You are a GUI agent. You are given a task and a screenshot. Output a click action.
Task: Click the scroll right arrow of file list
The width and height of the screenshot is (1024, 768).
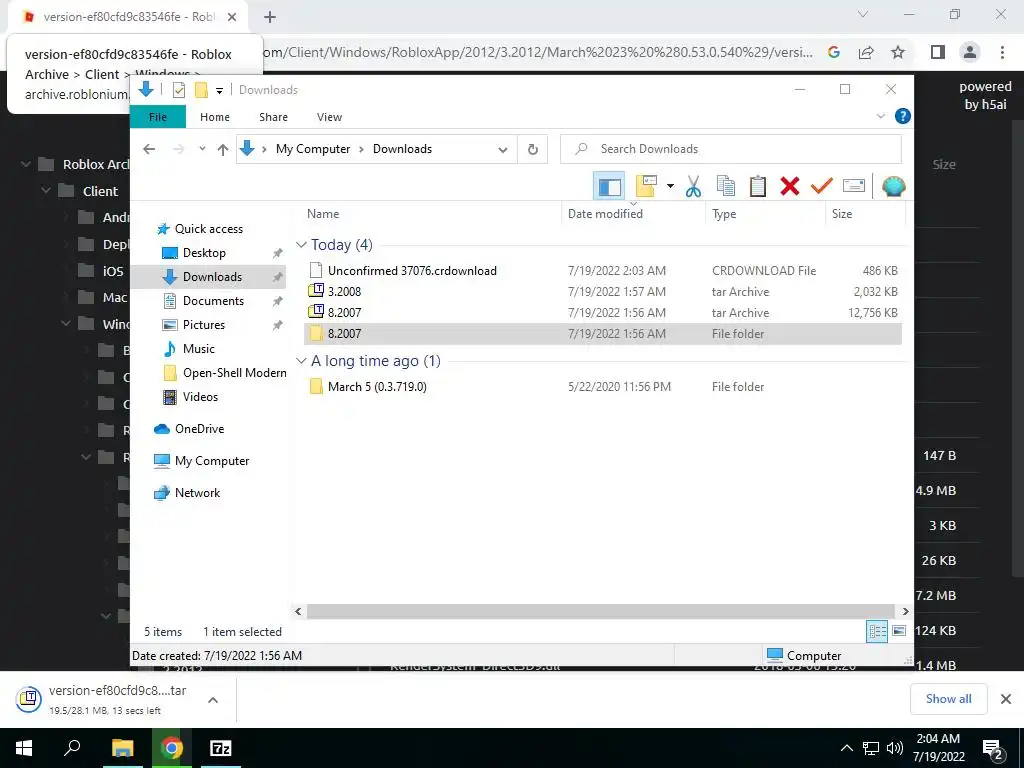[x=905, y=611]
